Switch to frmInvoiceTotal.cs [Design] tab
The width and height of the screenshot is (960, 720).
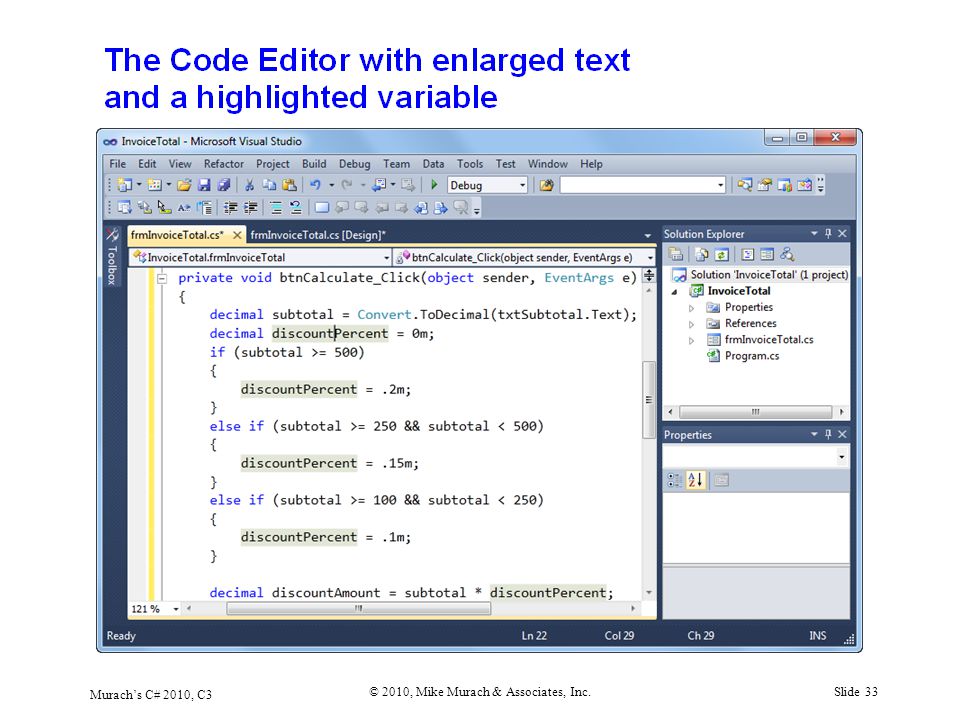click(x=318, y=235)
